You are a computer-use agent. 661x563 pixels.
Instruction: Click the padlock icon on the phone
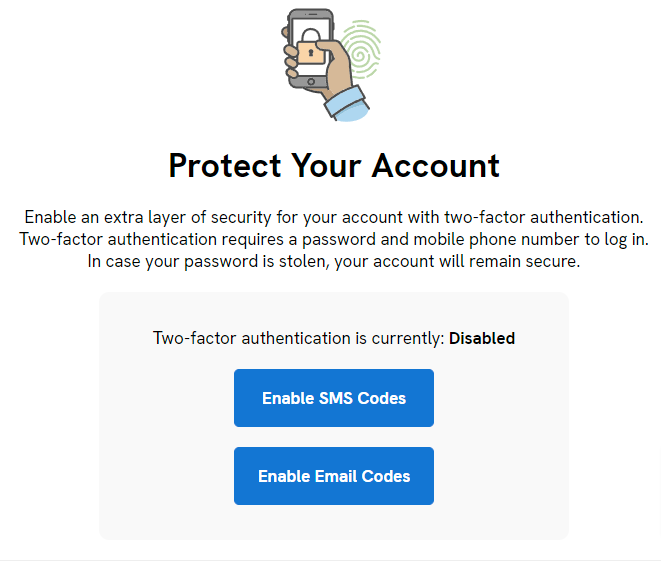tap(312, 52)
